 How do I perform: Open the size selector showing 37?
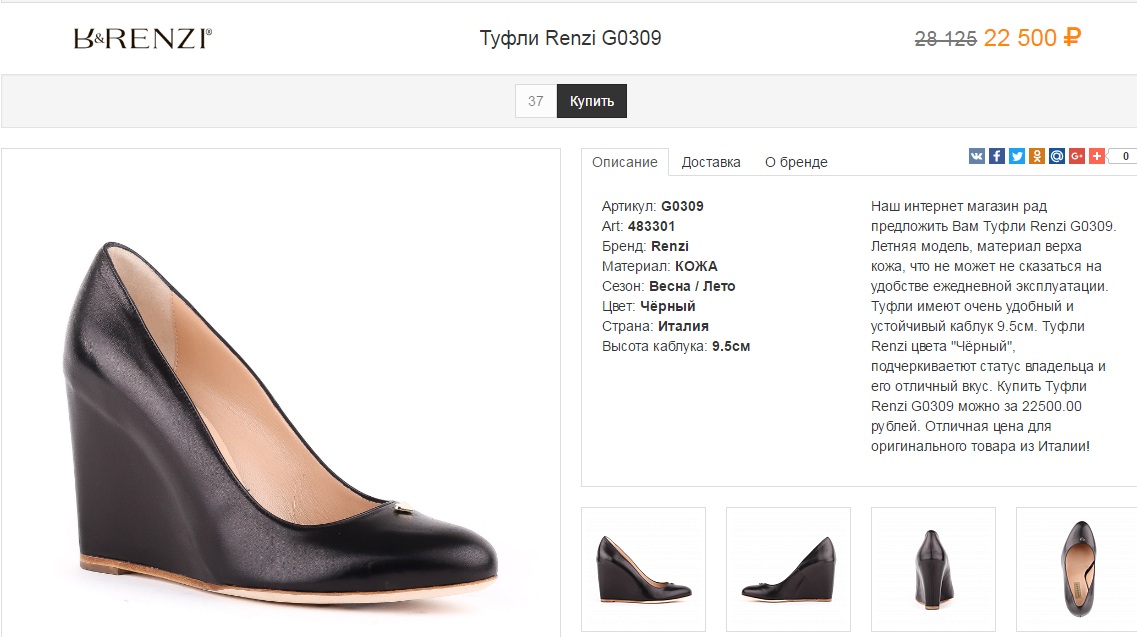536,101
